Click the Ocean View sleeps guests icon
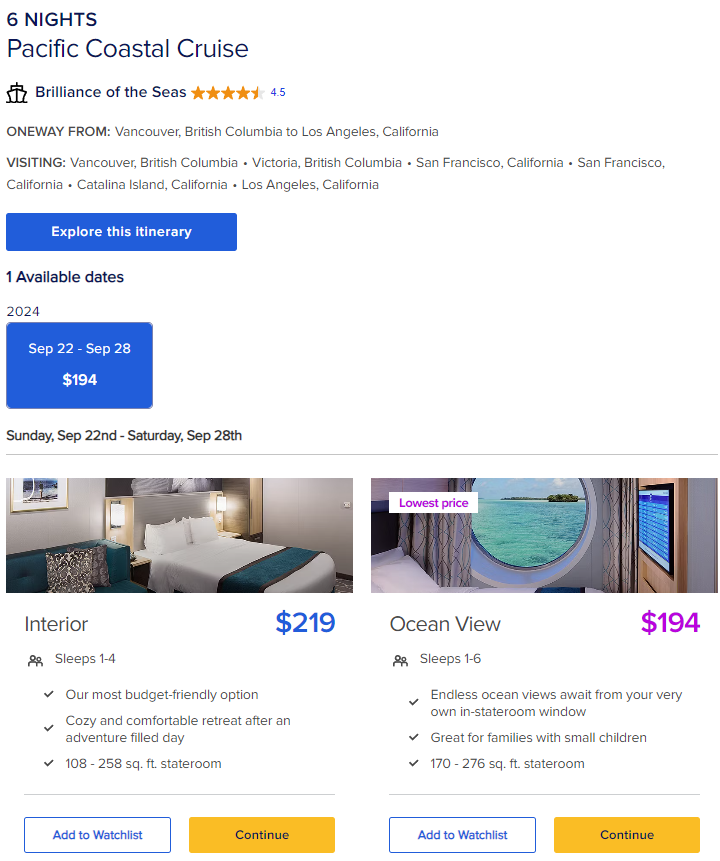Viewport: 720px width, 861px height. [400, 660]
